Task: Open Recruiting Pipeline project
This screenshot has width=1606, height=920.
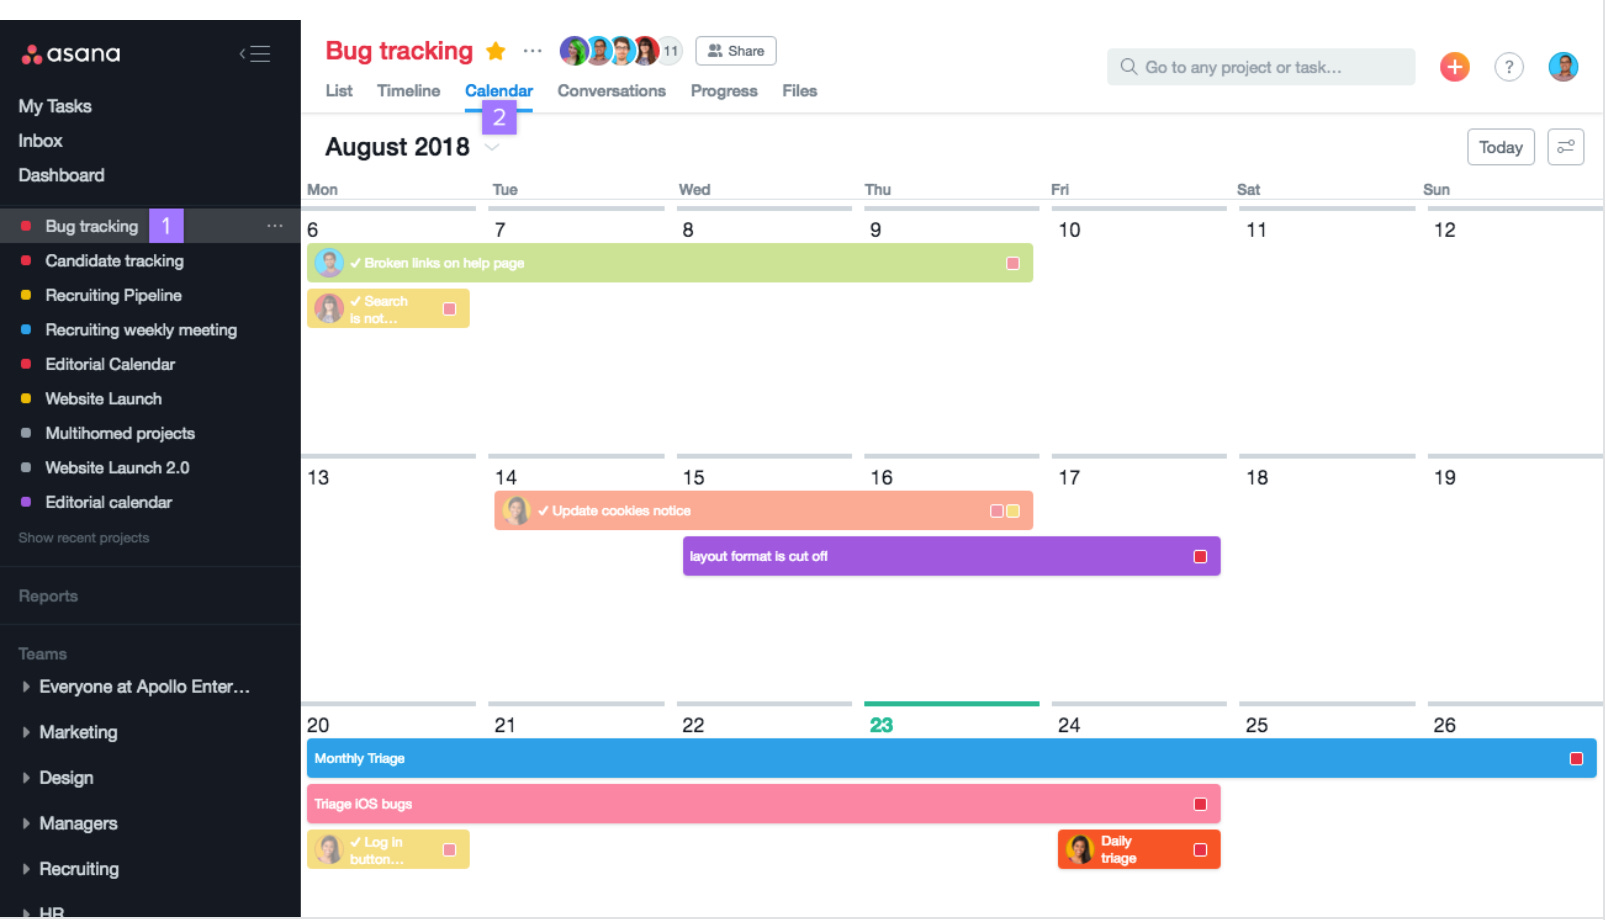Action: [x=113, y=295]
